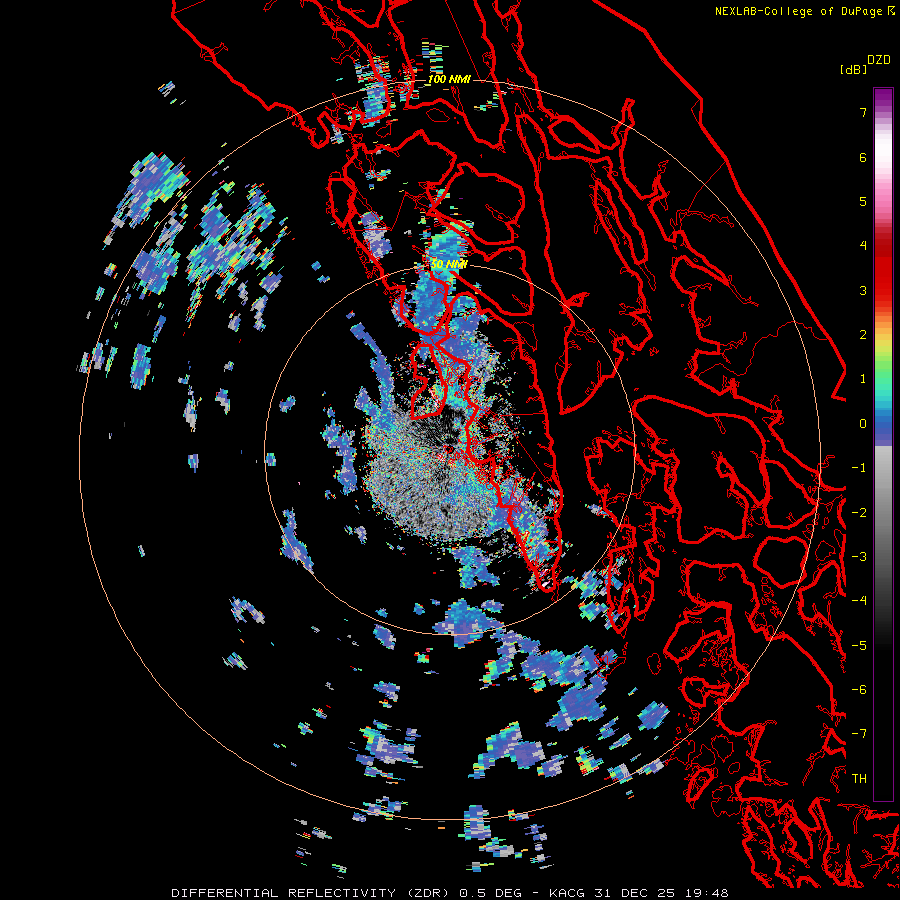Click the [dB] unit label
Viewport: 900px width, 900px height.
854,69
